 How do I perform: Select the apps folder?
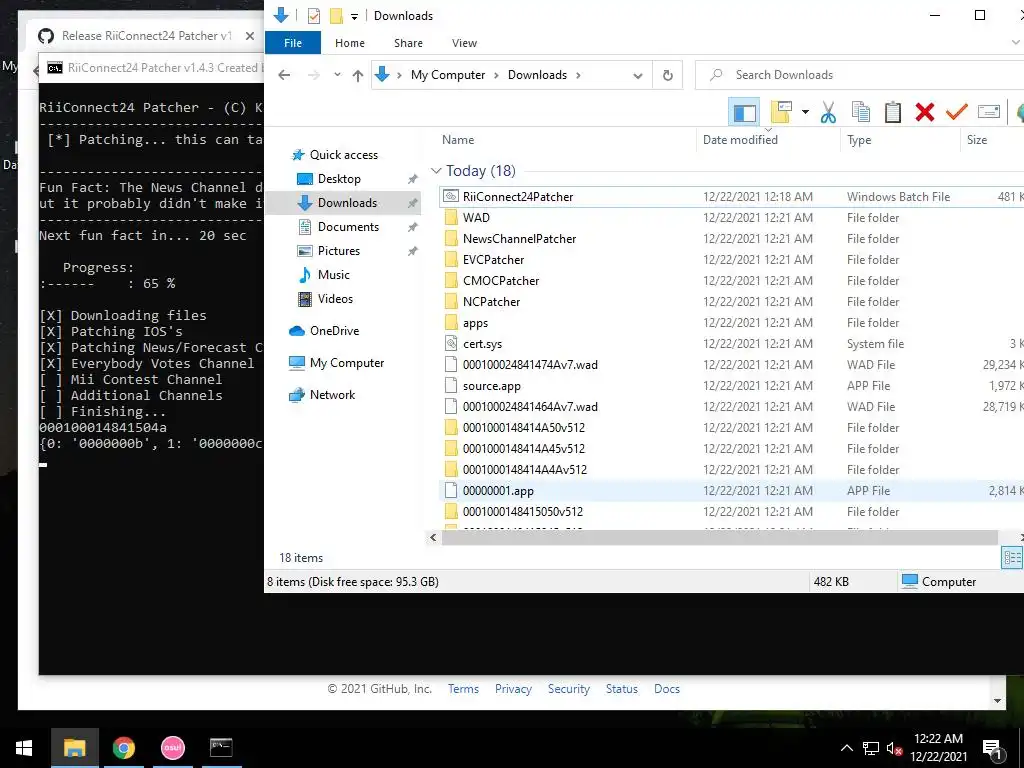(x=475, y=323)
